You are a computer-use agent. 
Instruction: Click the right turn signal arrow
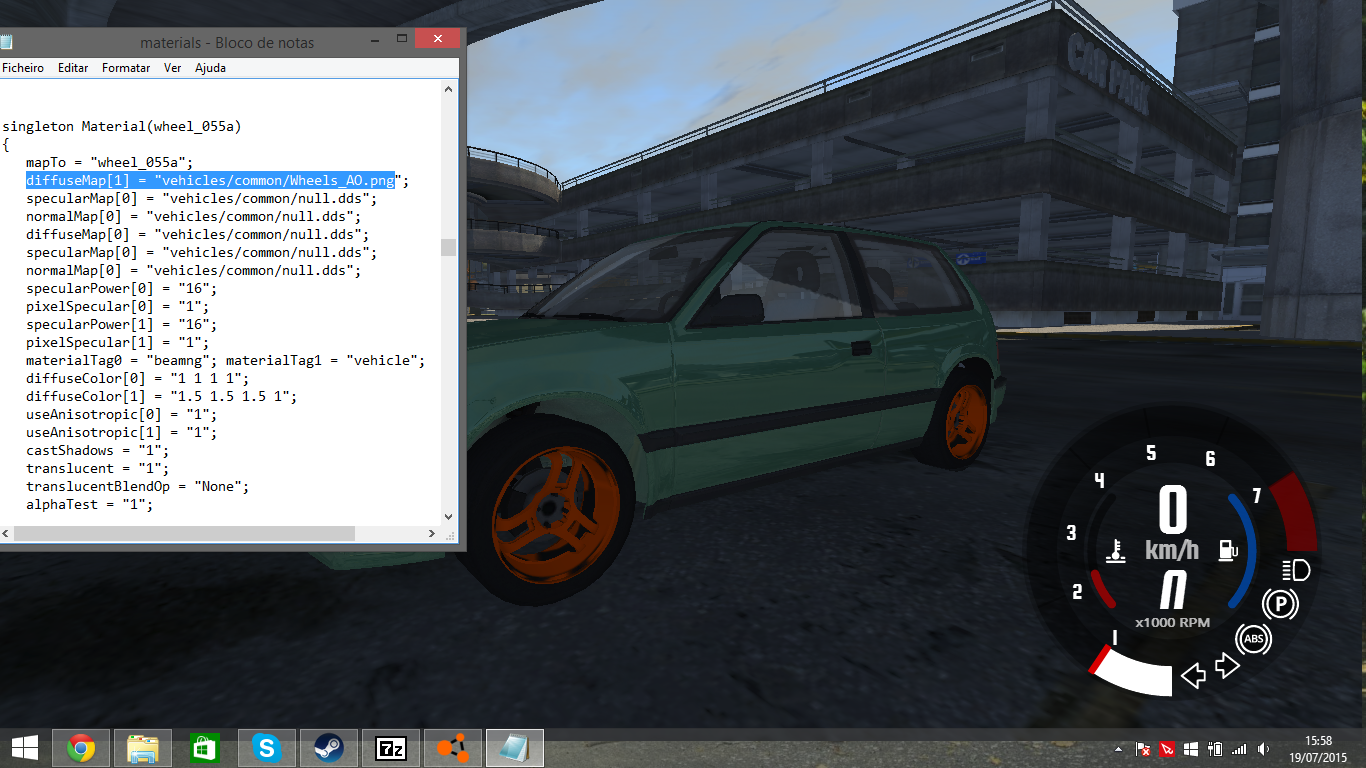(1227, 666)
